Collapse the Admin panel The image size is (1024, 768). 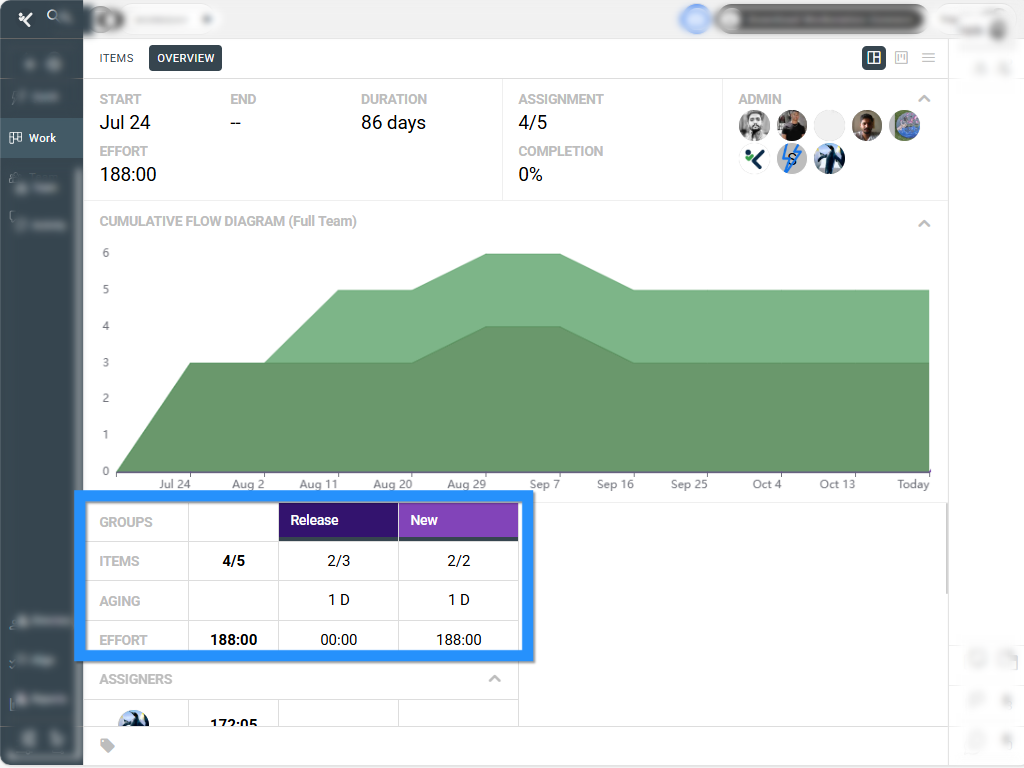pos(924,99)
